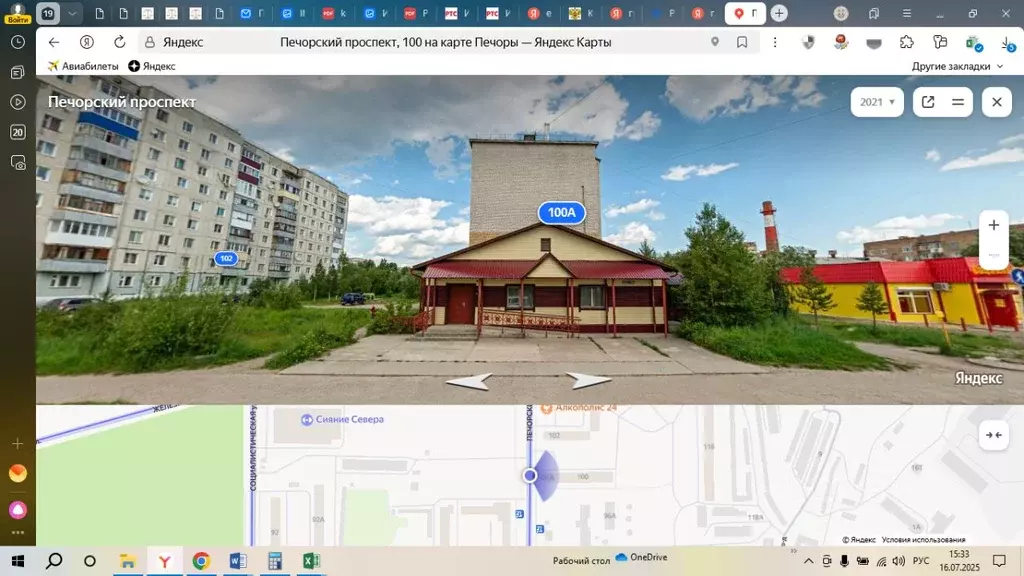Click the 100A building label in panorama
This screenshot has height=576, width=1024.
tap(562, 213)
